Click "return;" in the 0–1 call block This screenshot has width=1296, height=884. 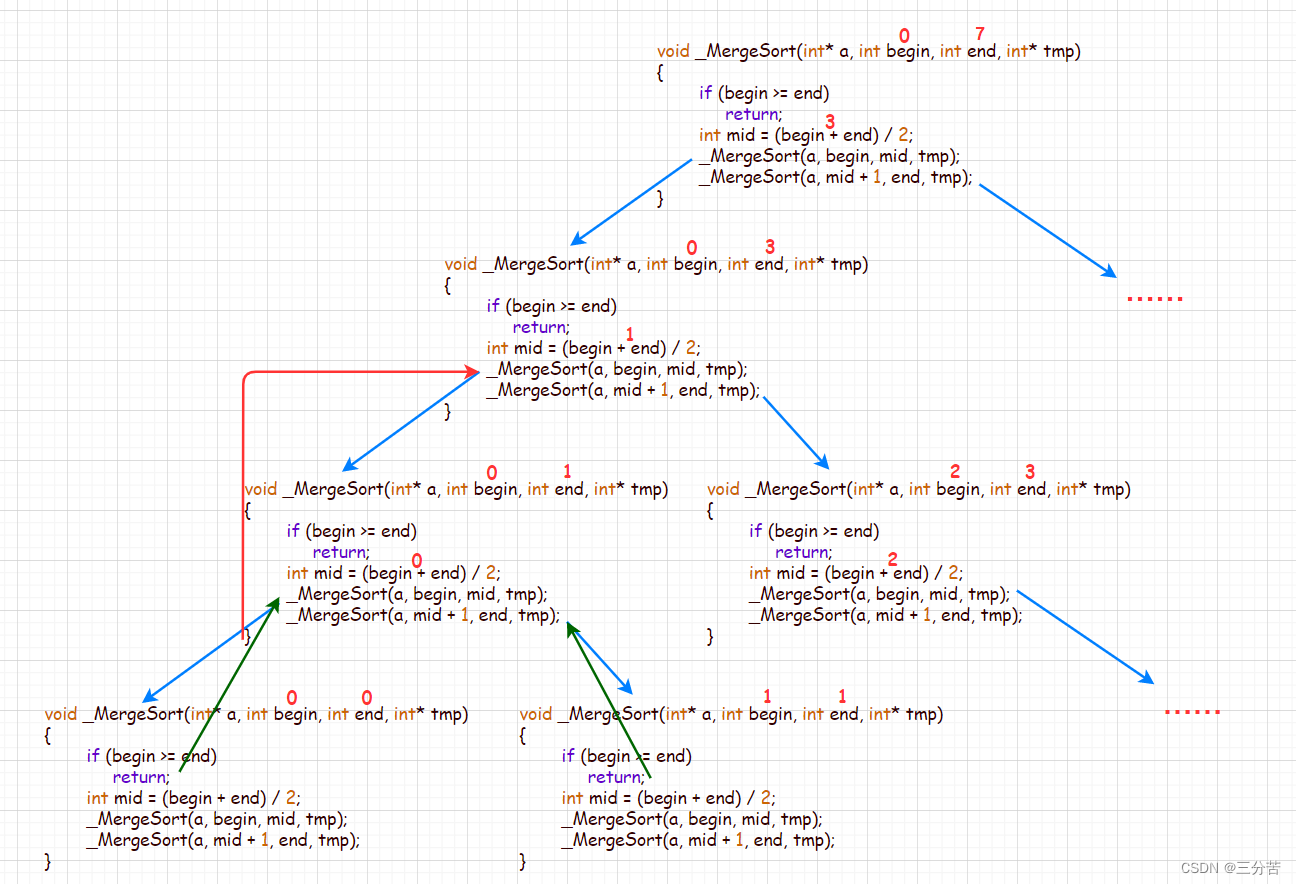coord(342,552)
